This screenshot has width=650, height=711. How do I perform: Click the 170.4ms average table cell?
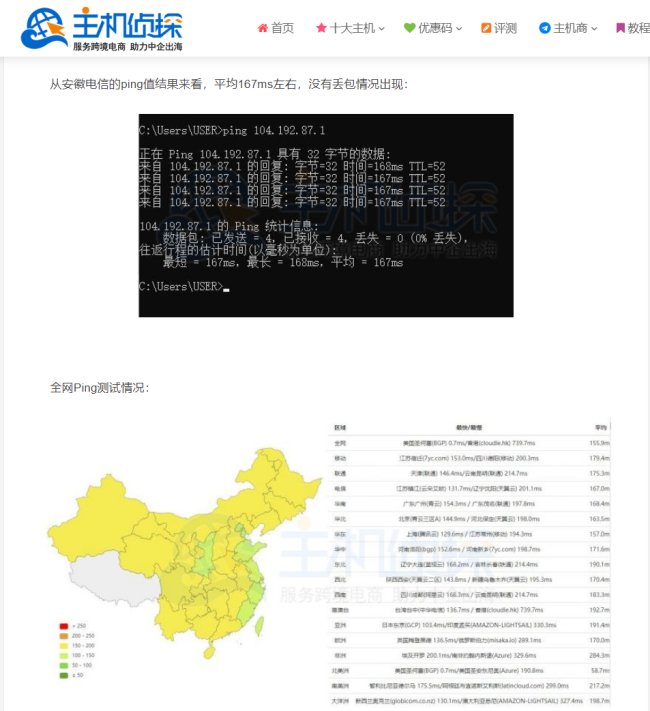pyautogui.click(x=599, y=580)
